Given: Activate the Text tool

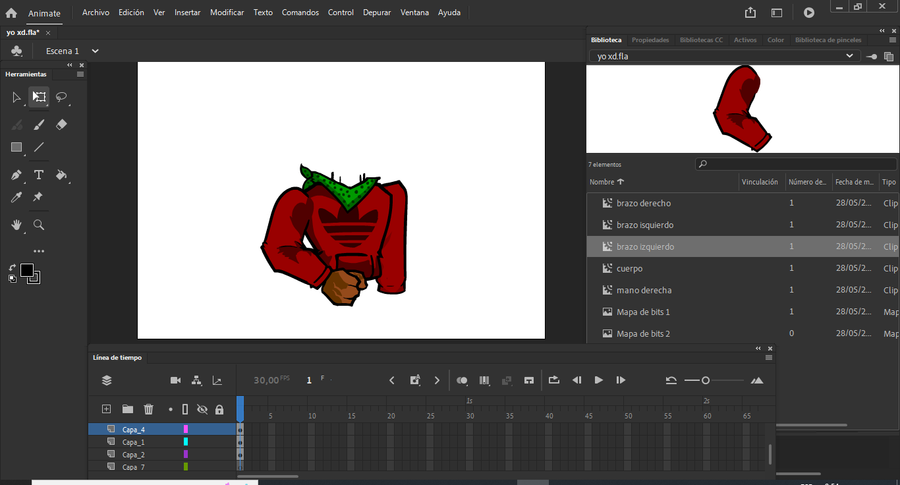Looking at the screenshot, I should click(39, 175).
